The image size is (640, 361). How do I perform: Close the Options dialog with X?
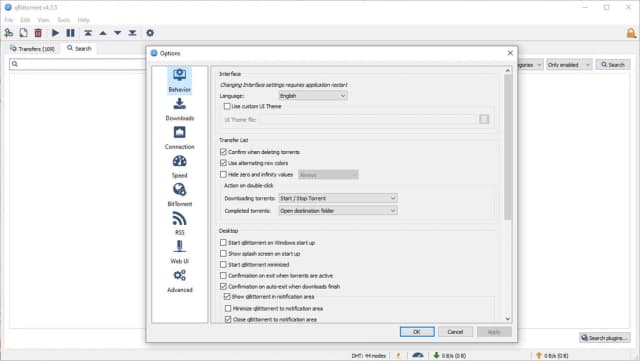click(510, 53)
